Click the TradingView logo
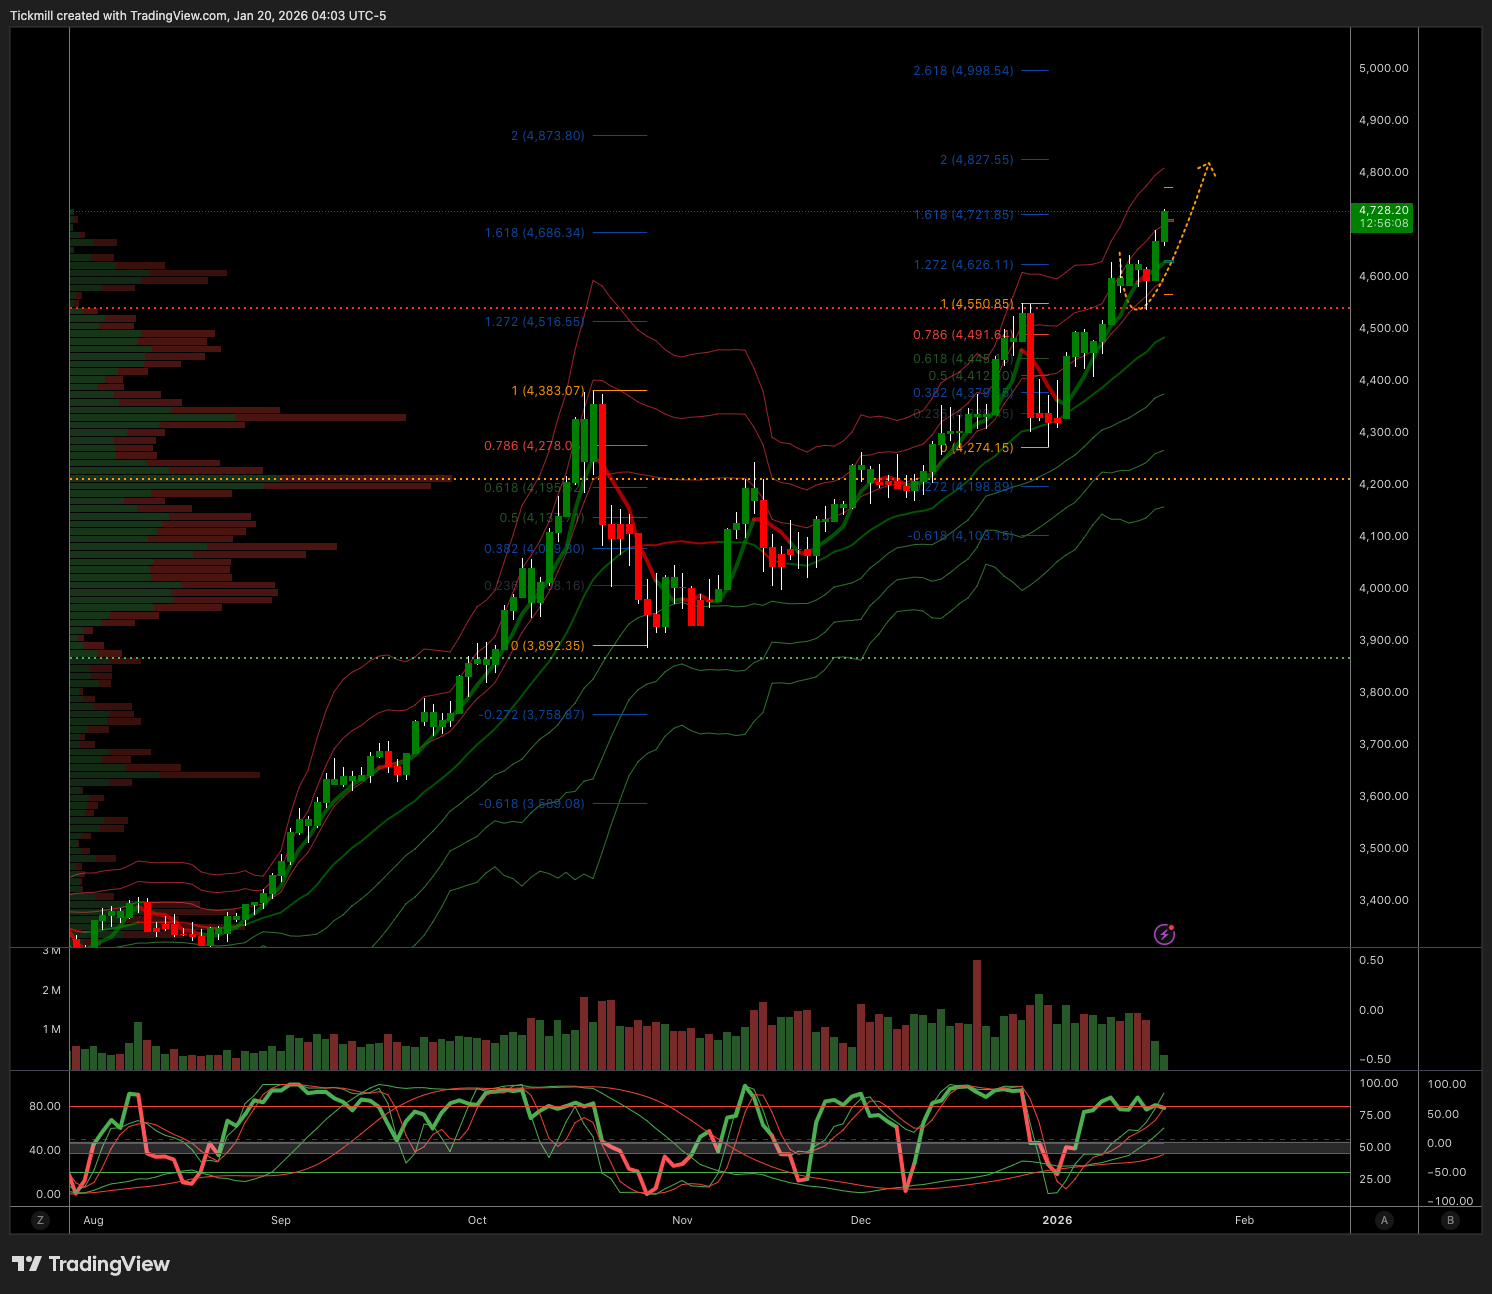1492x1294 pixels. (91, 1264)
